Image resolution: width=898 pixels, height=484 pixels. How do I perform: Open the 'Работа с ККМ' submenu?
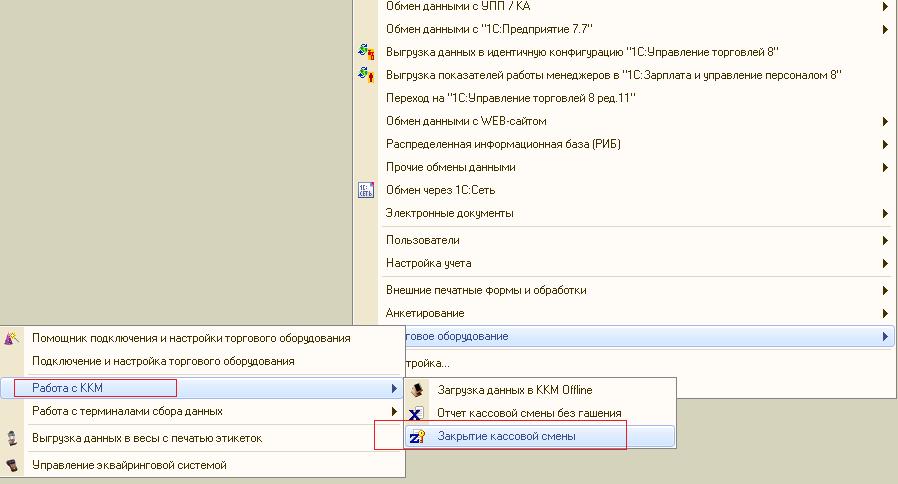click(202, 388)
